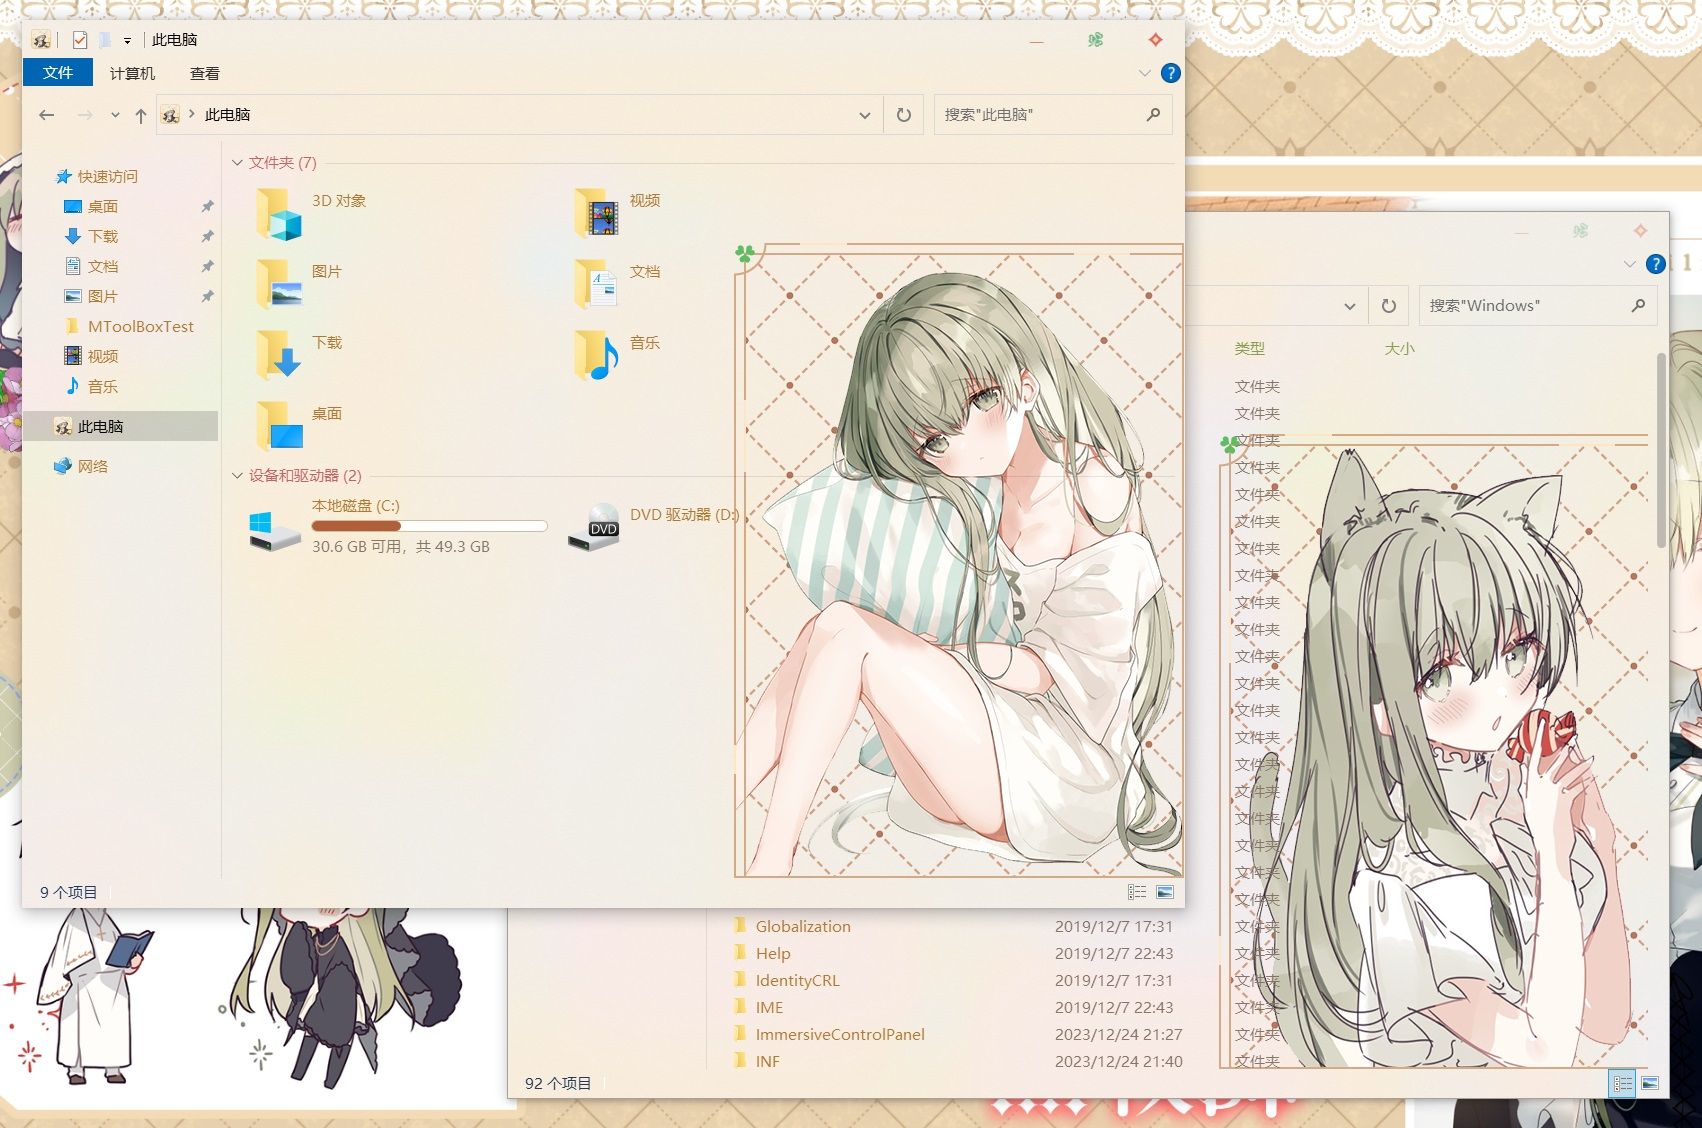This screenshot has width=1702, height=1128.
Task: Switch to large icons view in 此电脑 status bar
Action: [1165, 891]
